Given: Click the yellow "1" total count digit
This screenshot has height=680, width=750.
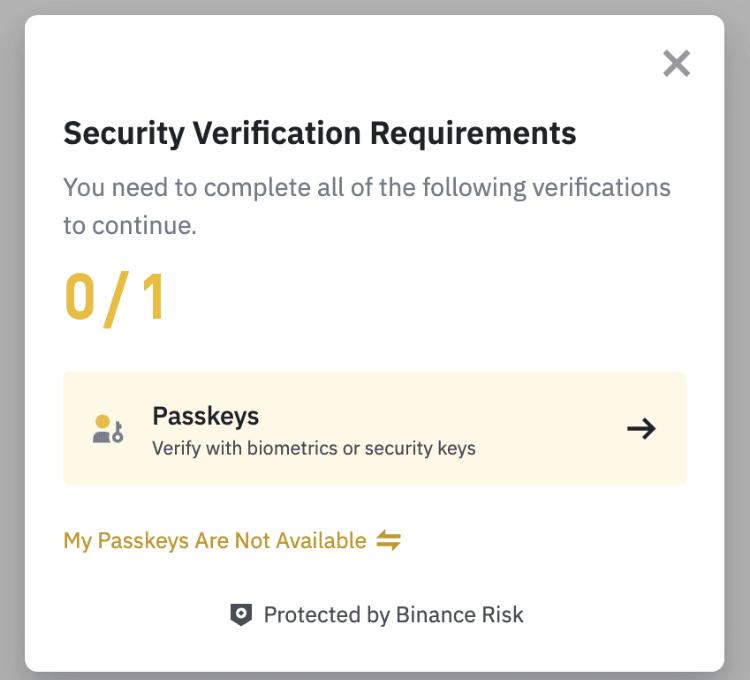Looking at the screenshot, I should 153,298.
